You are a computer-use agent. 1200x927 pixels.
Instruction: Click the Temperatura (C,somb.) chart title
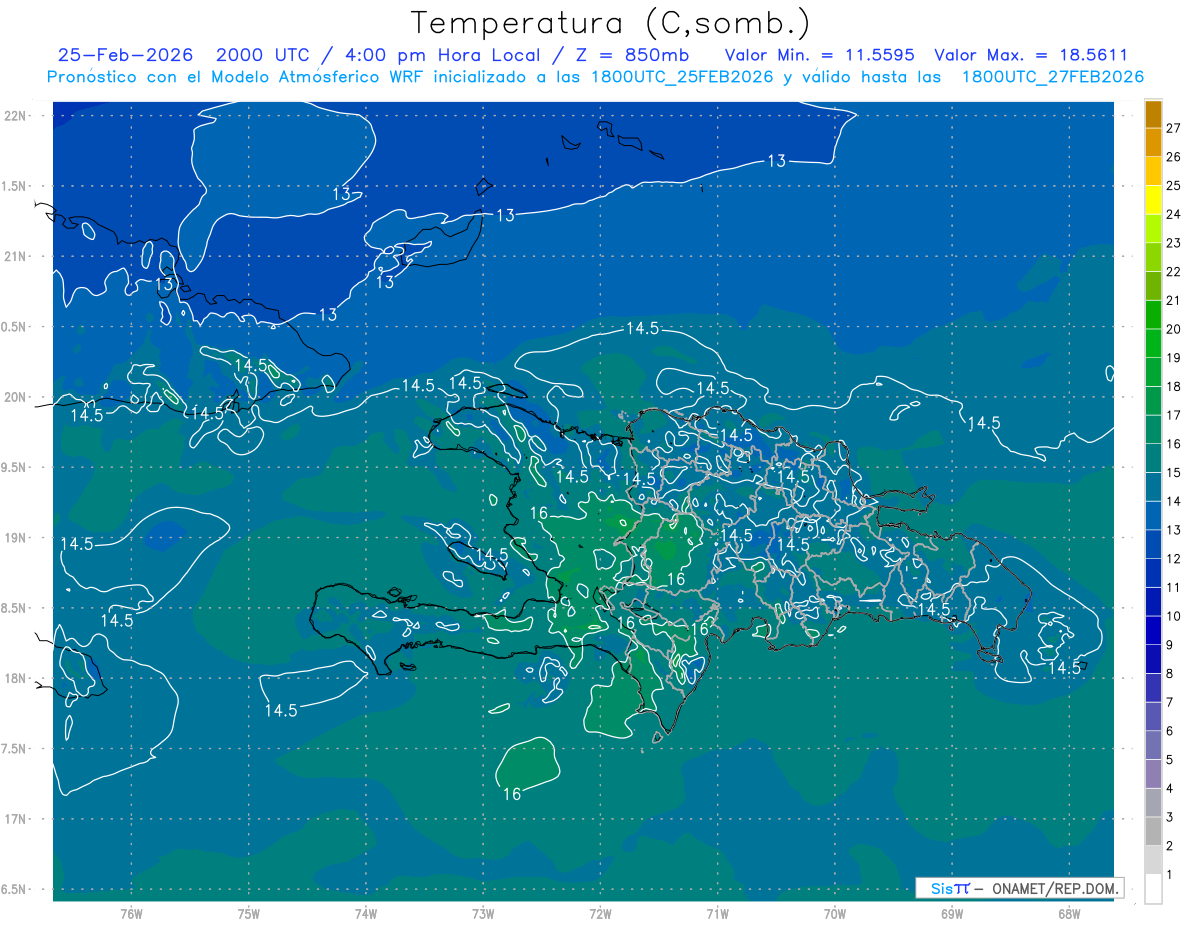610,23
